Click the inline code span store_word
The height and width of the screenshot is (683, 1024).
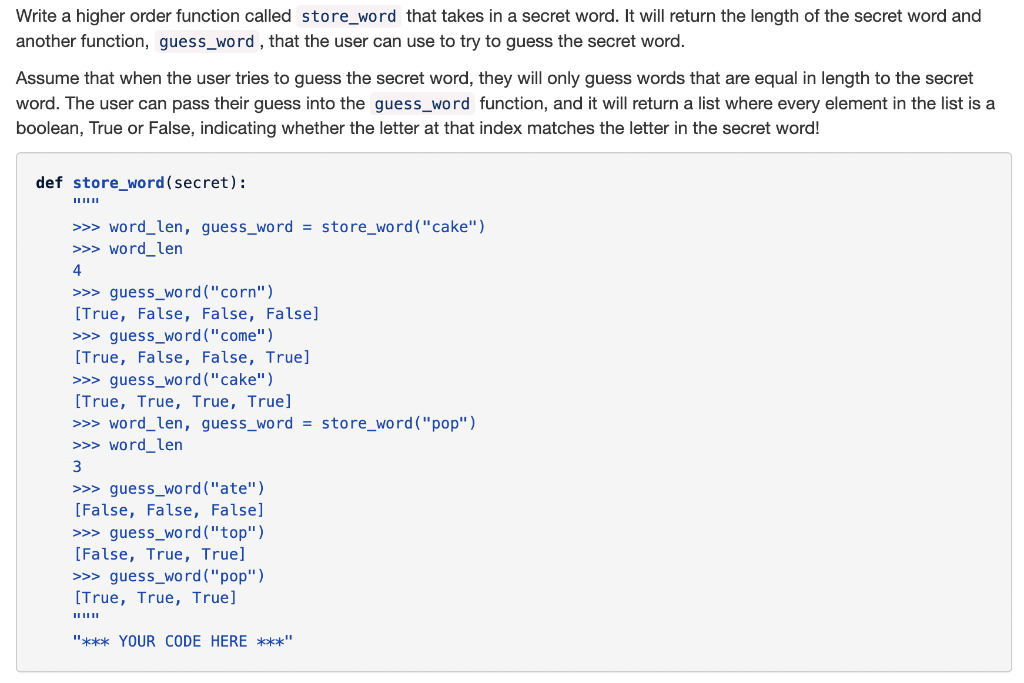pyautogui.click(x=347, y=16)
